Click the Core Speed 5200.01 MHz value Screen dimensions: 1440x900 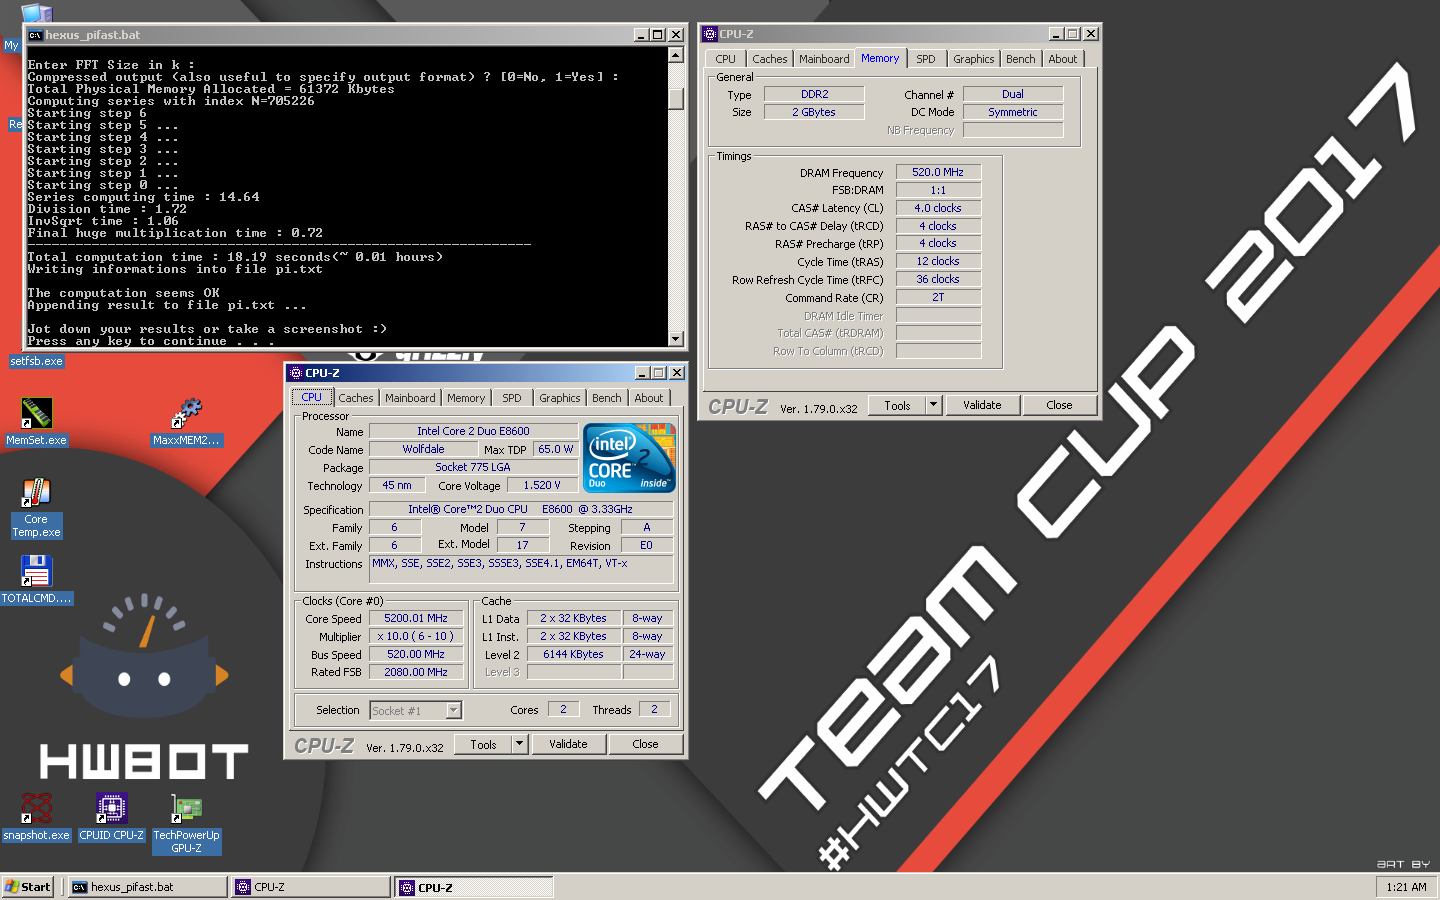pyautogui.click(x=416, y=618)
